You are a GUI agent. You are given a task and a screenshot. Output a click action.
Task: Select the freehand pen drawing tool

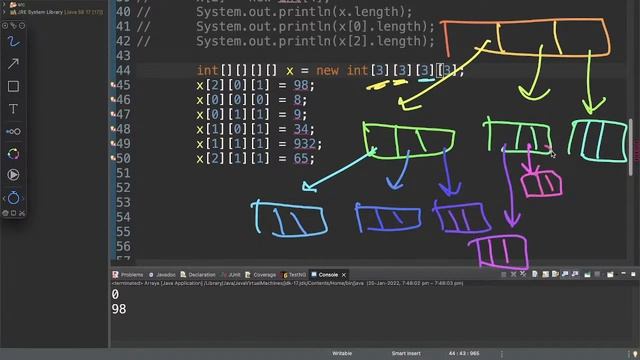click(13, 41)
